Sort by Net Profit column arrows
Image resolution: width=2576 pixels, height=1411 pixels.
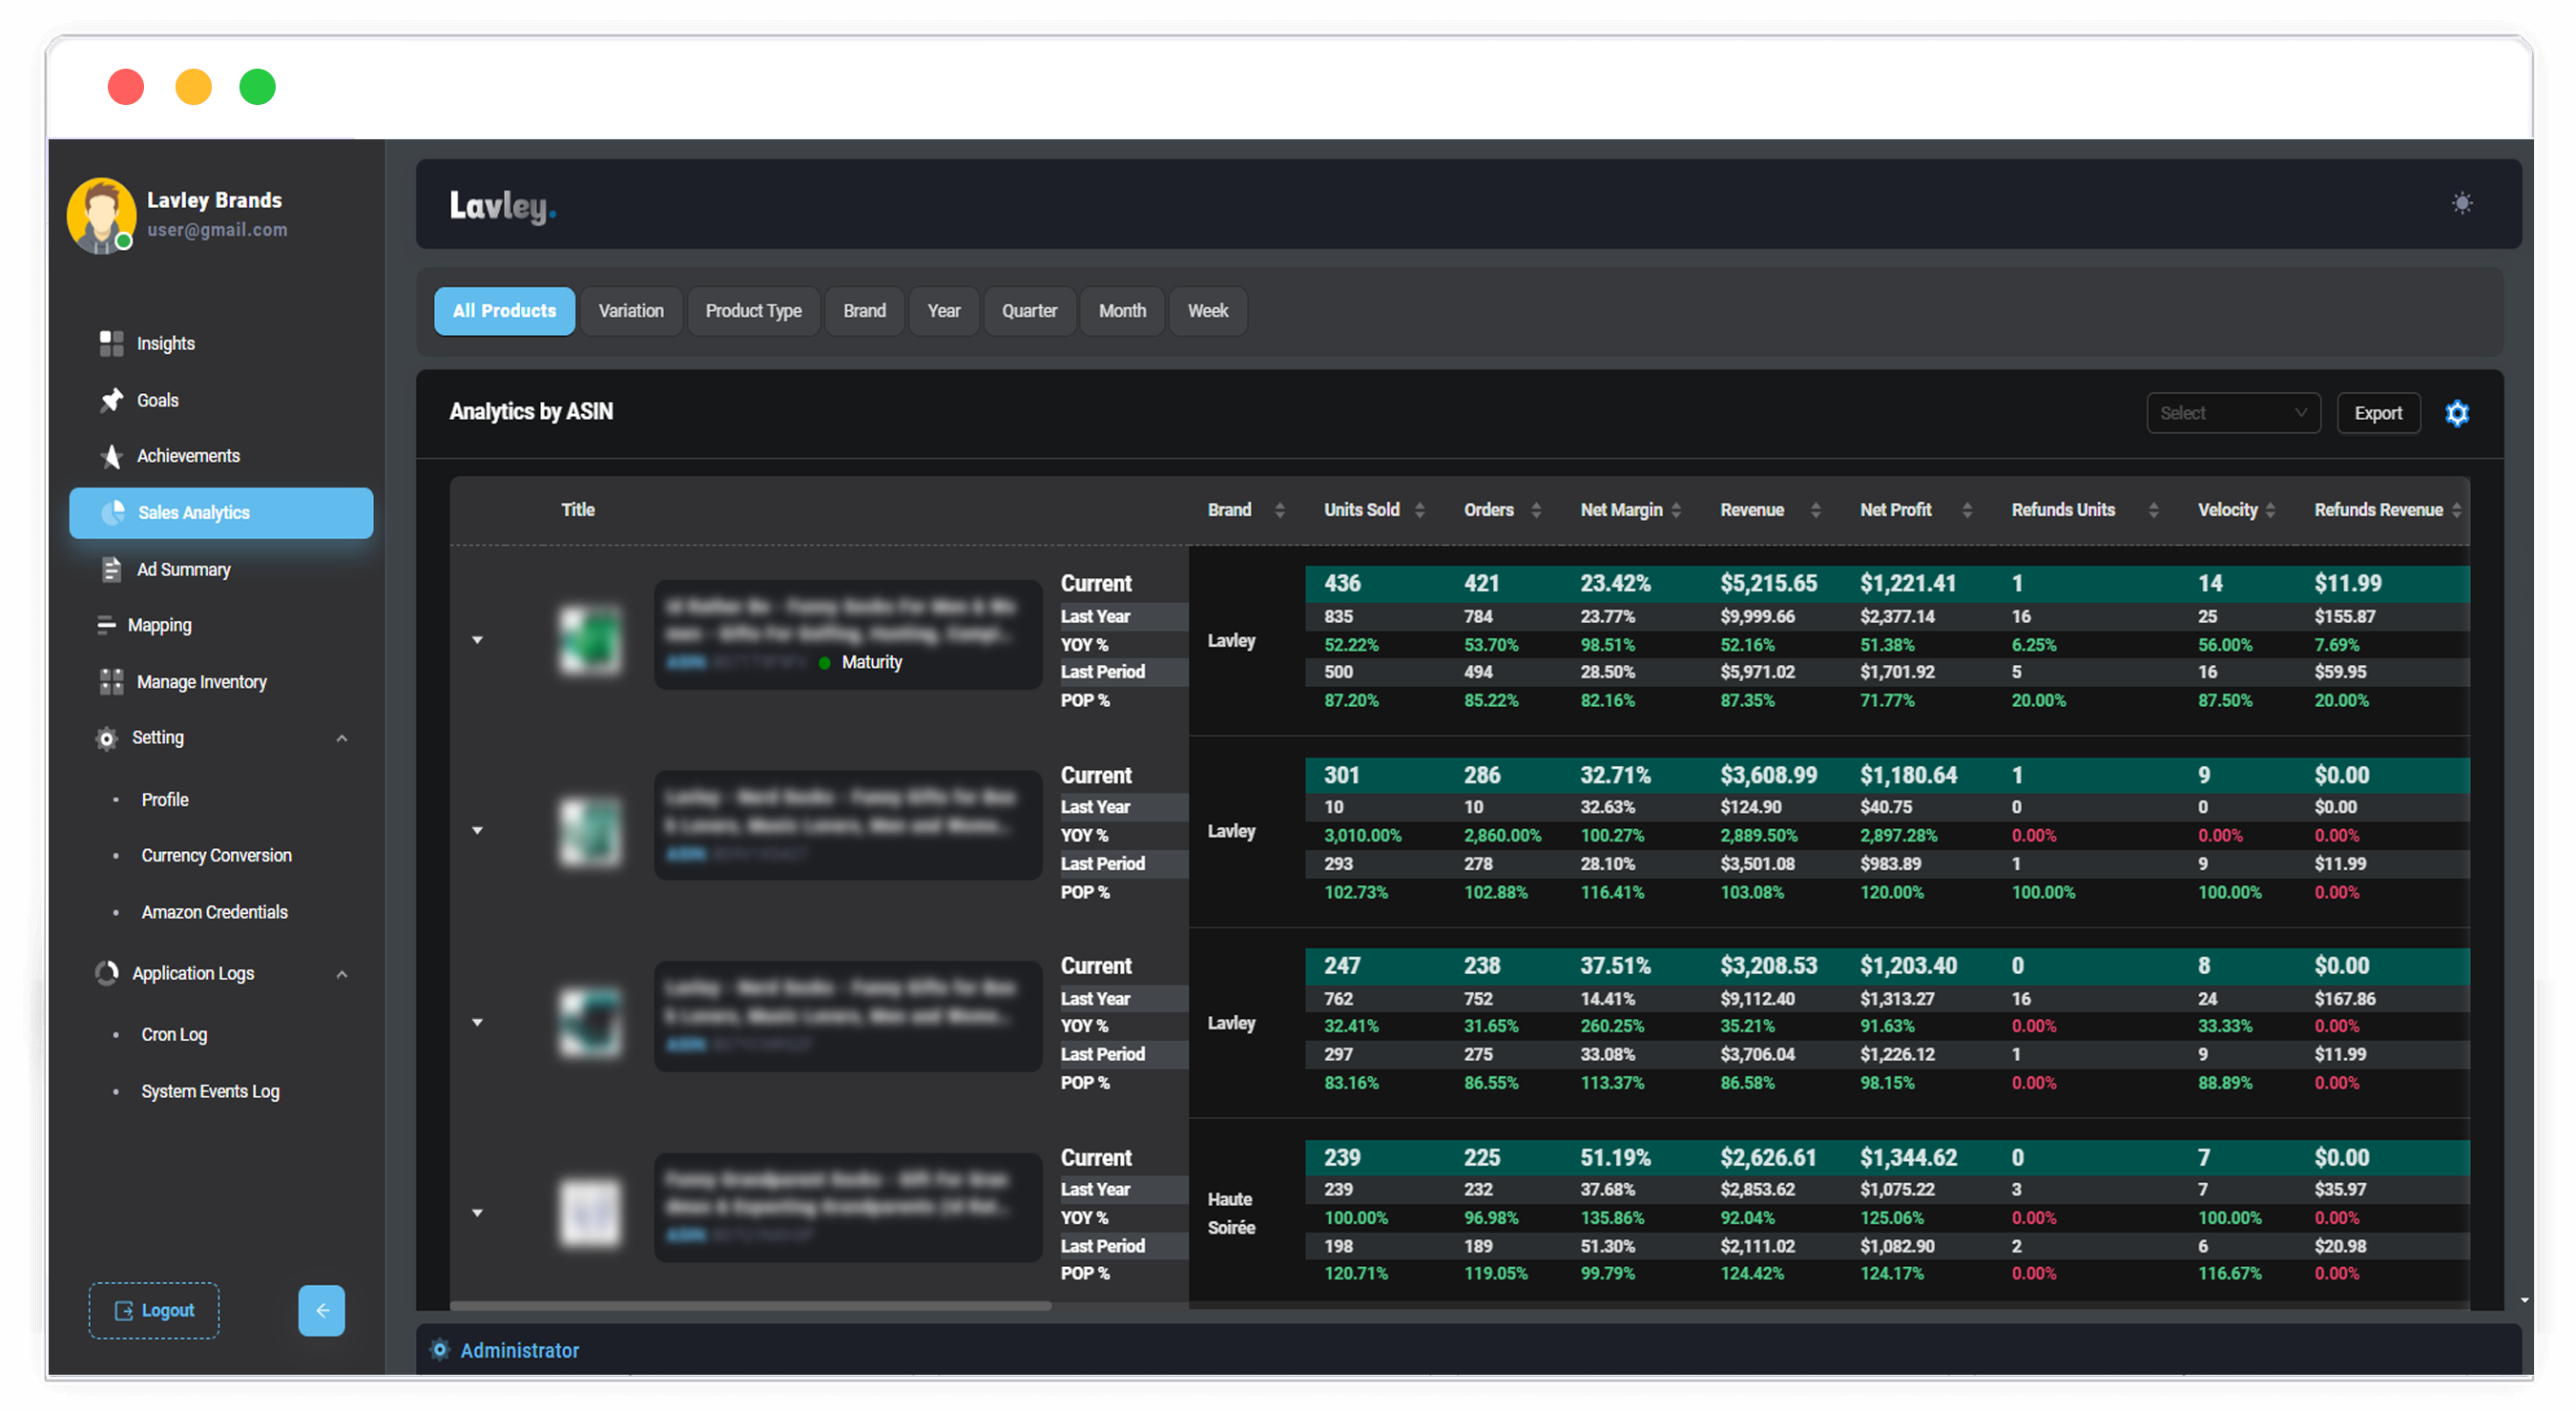[1966, 510]
